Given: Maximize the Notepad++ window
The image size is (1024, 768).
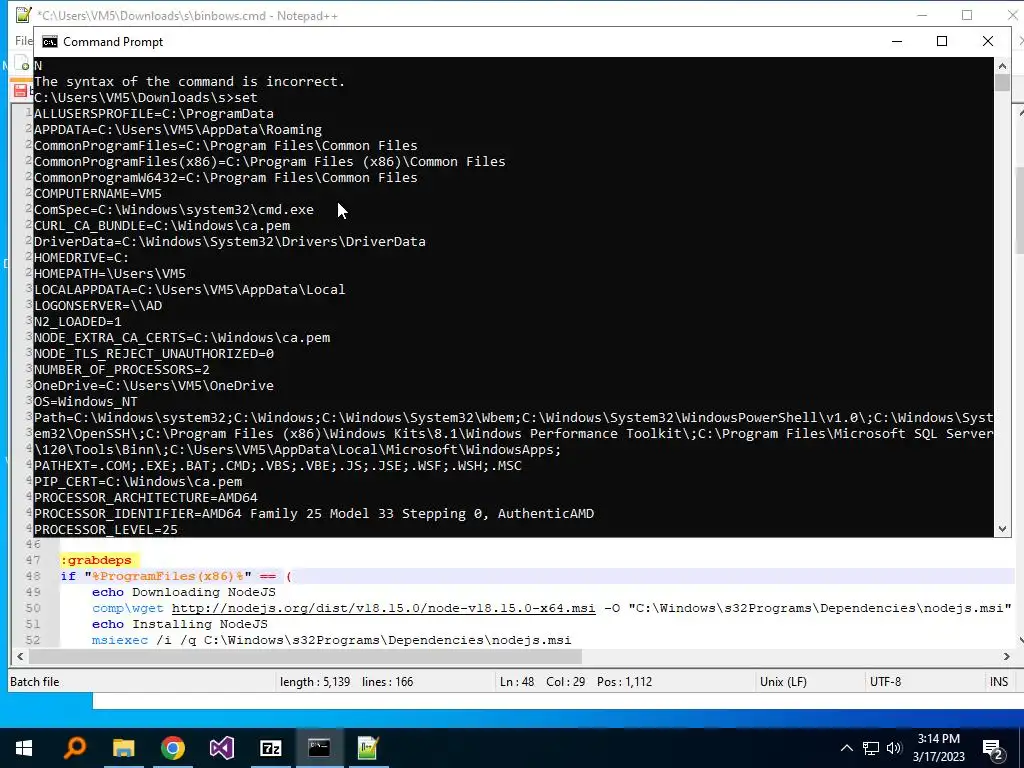Looking at the screenshot, I should click(967, 15).
